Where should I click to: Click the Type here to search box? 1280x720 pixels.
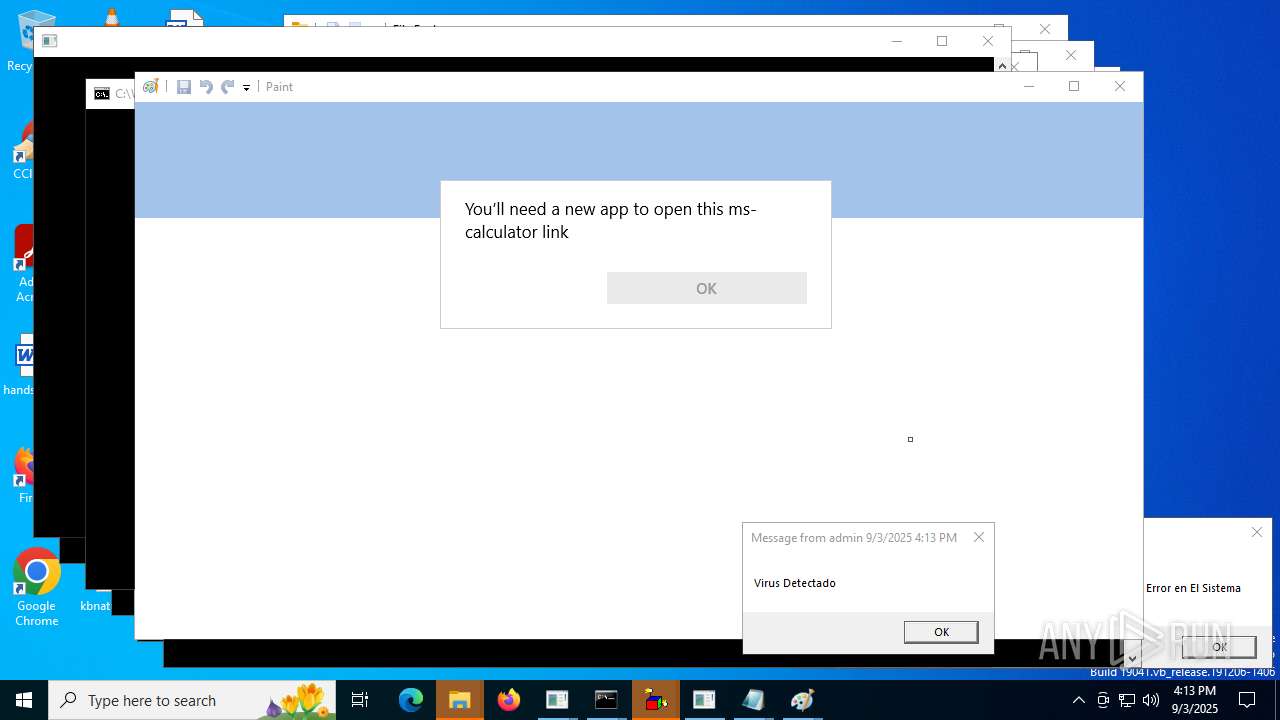click(192, 700)
